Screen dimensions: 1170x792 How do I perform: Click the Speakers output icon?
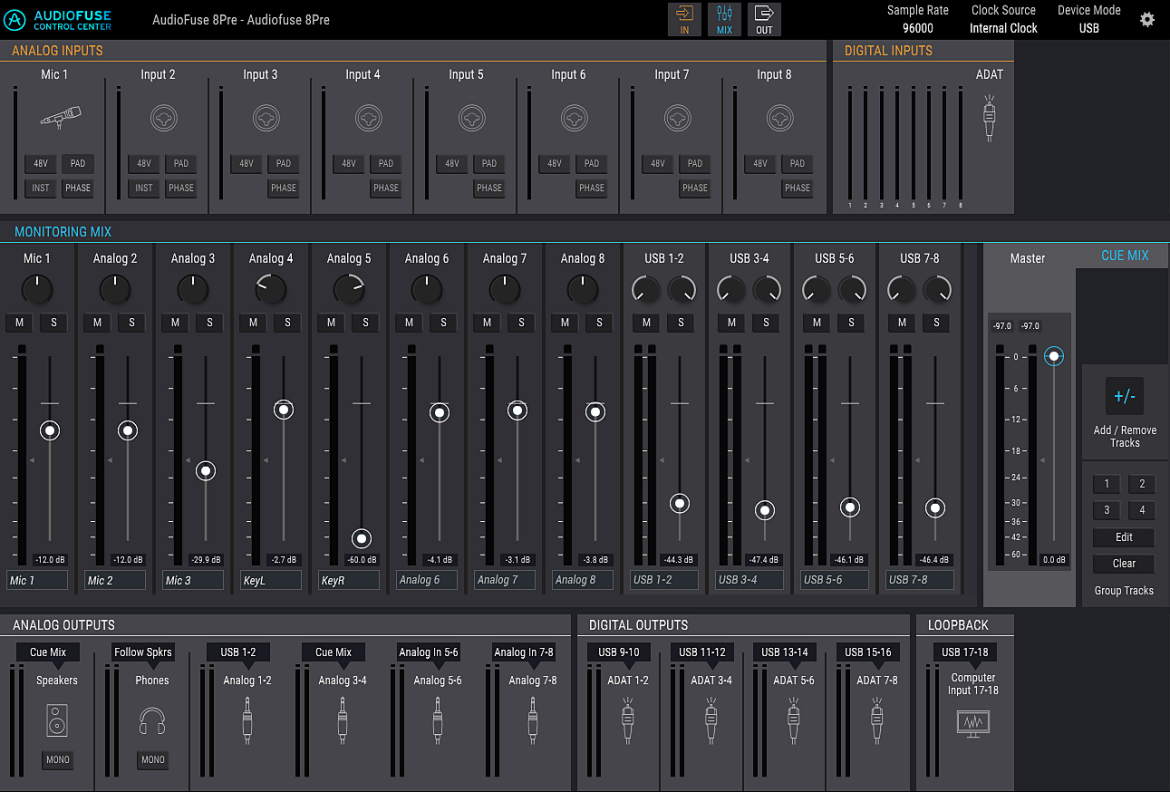pos(57,721)
